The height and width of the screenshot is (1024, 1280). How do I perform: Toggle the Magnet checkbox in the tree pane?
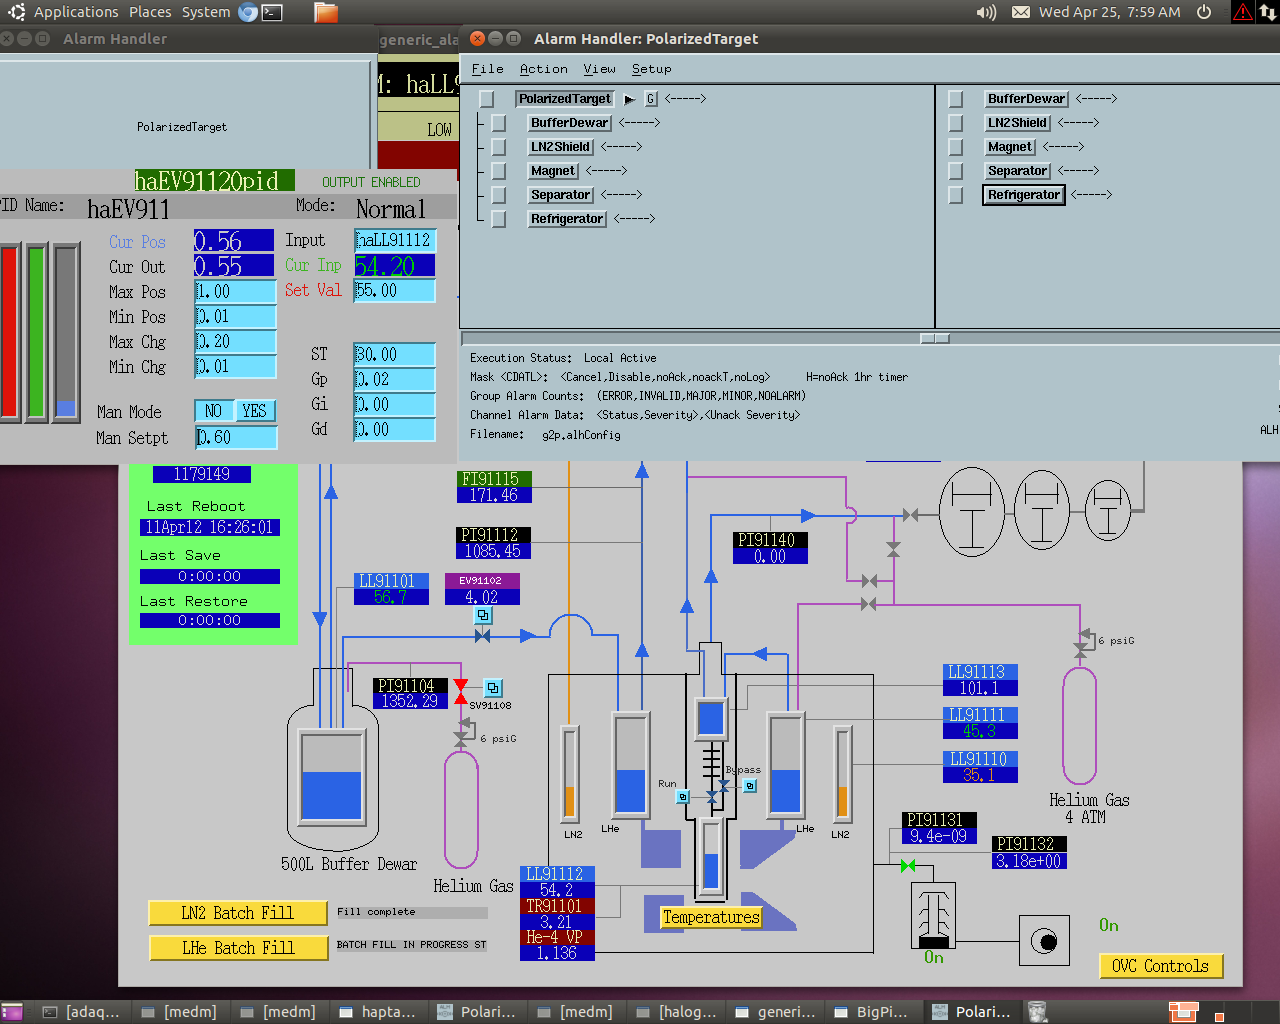point(499,171)
